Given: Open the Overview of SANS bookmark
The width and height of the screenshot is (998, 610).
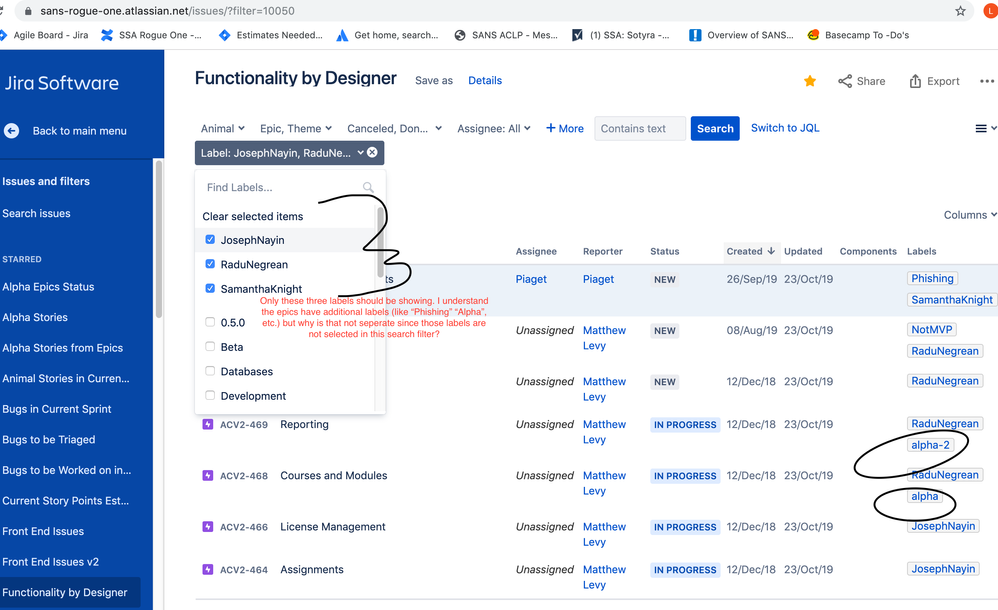Looking at the screenshot, I should pyautogui.click(x=741, y=35).
